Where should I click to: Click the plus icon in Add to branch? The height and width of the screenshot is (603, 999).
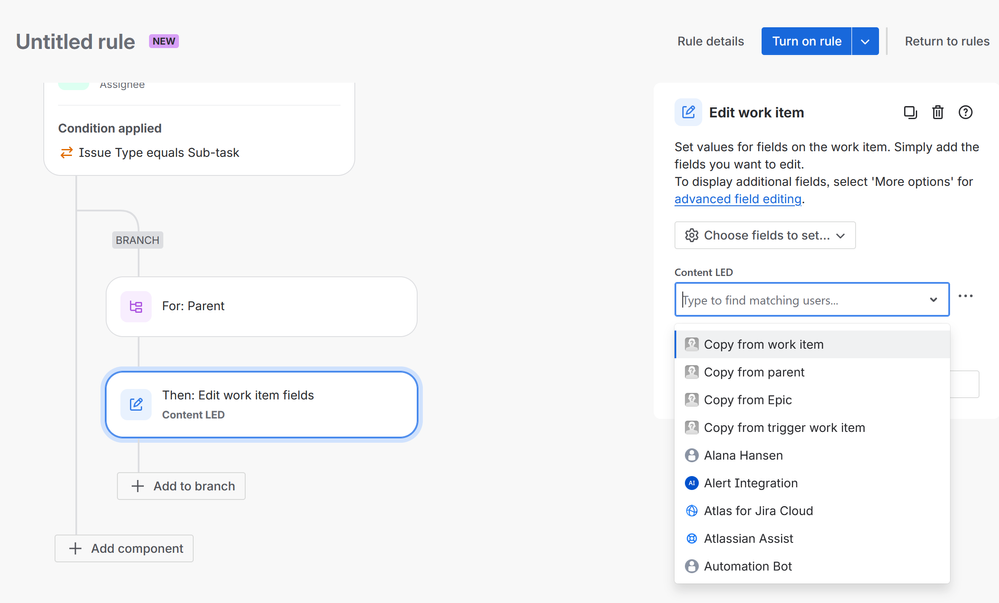pos(137,486)
